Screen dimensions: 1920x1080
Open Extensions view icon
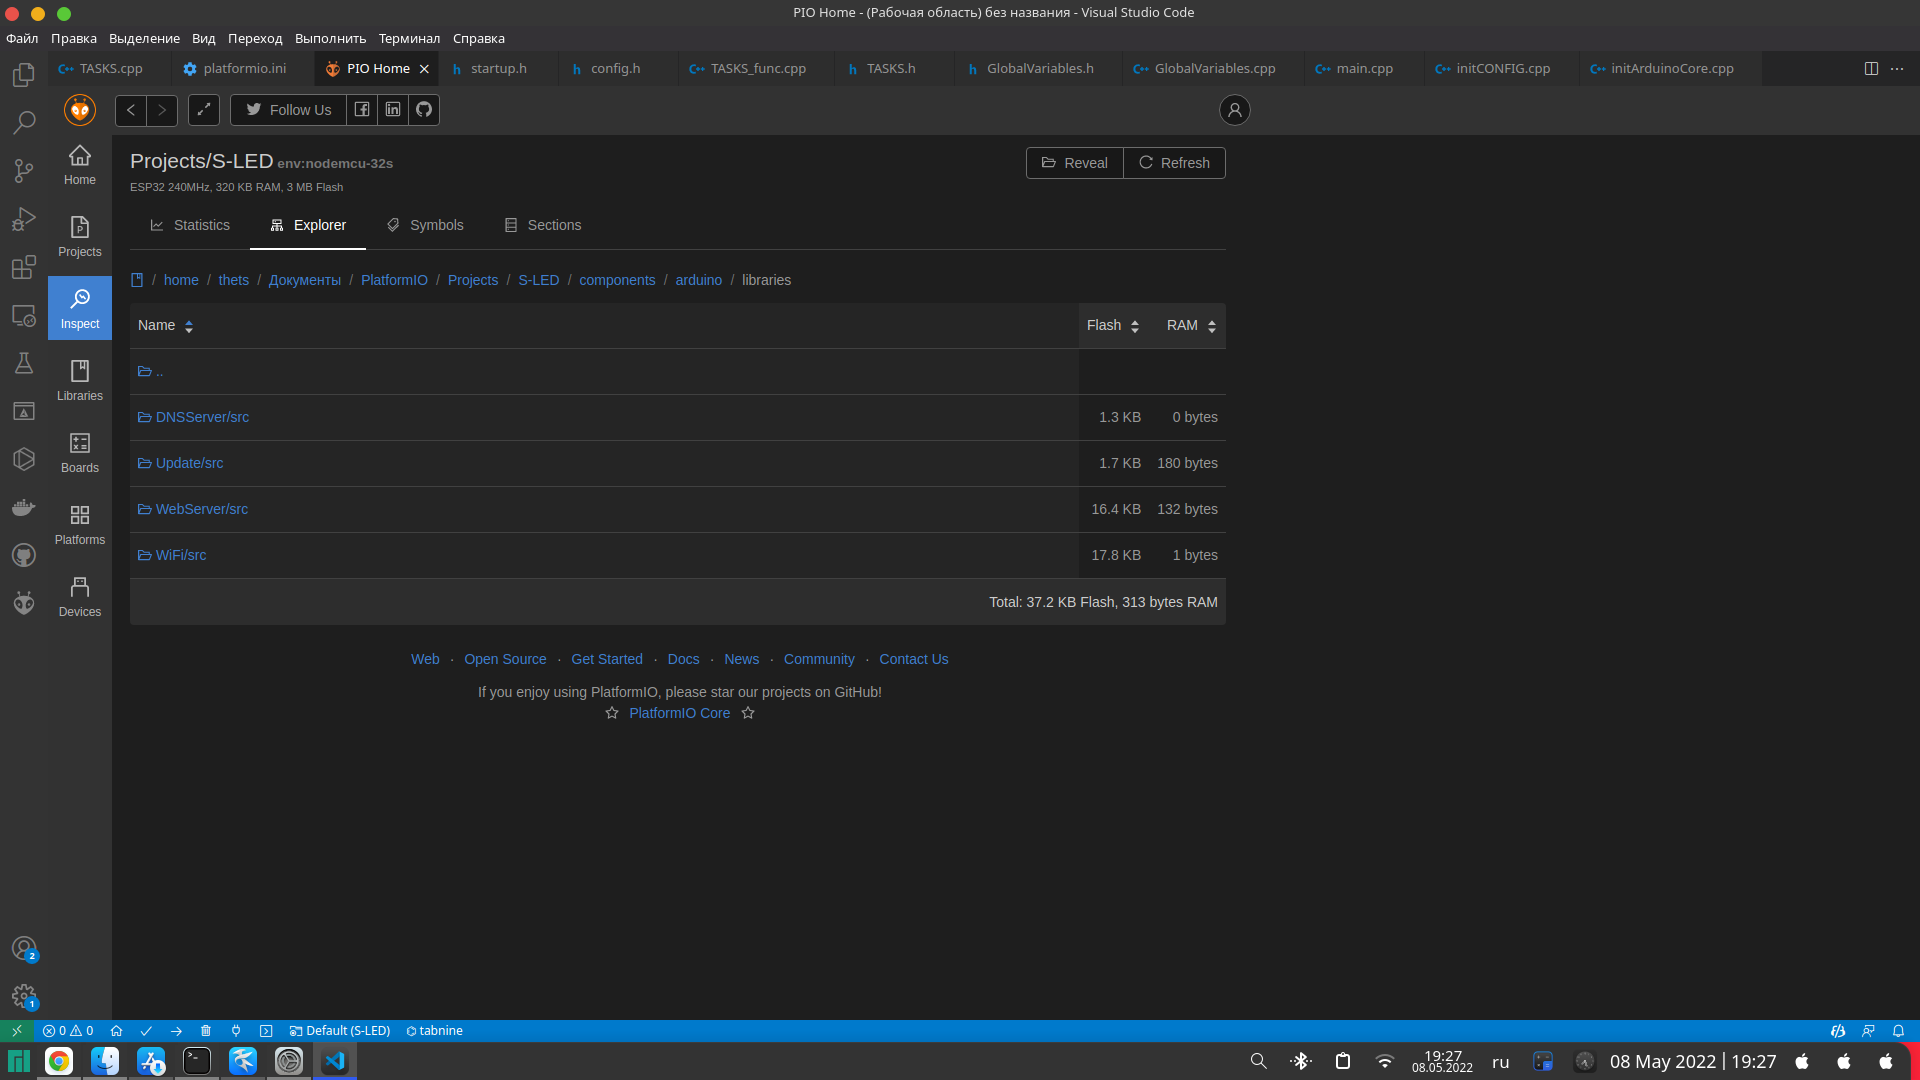pyautogui.click(x=24, y=267)
